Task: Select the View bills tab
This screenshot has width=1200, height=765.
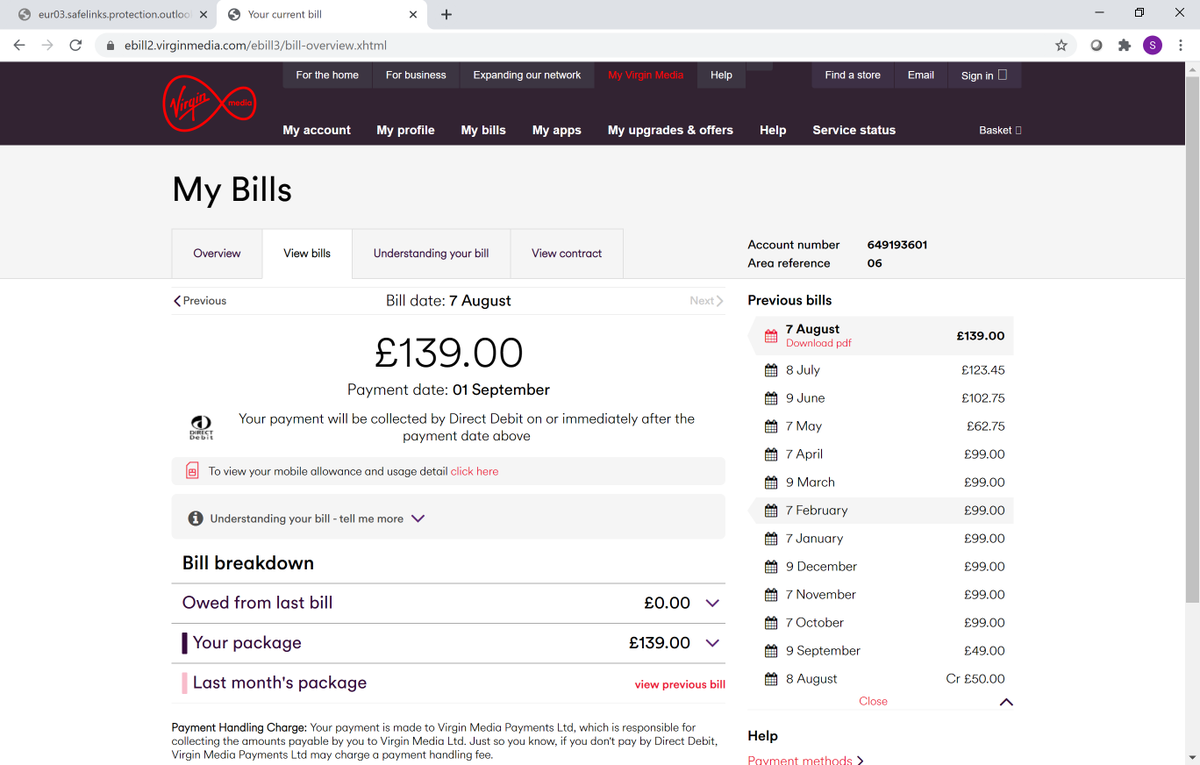Action: tap(307, 253)
